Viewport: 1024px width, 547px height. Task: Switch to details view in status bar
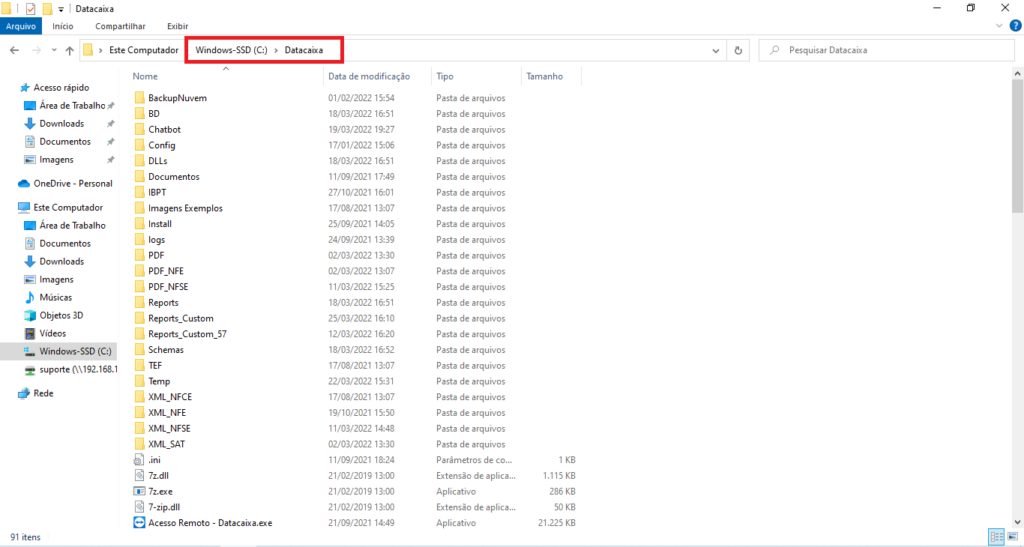994,538
